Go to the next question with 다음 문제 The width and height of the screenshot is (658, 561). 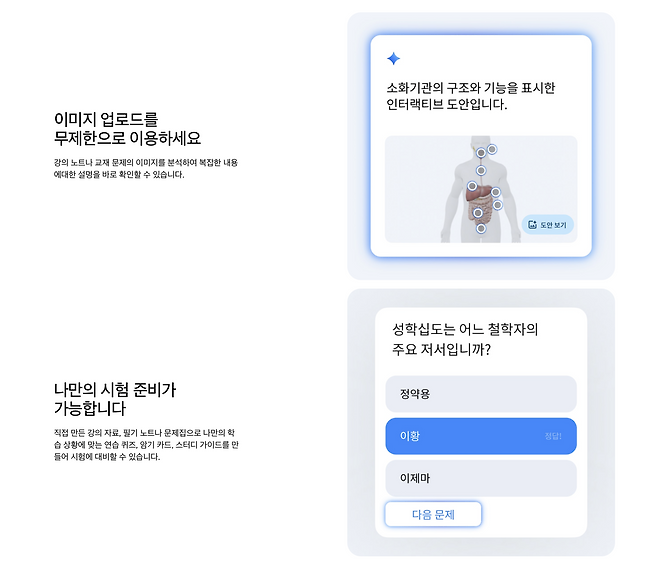433,514
